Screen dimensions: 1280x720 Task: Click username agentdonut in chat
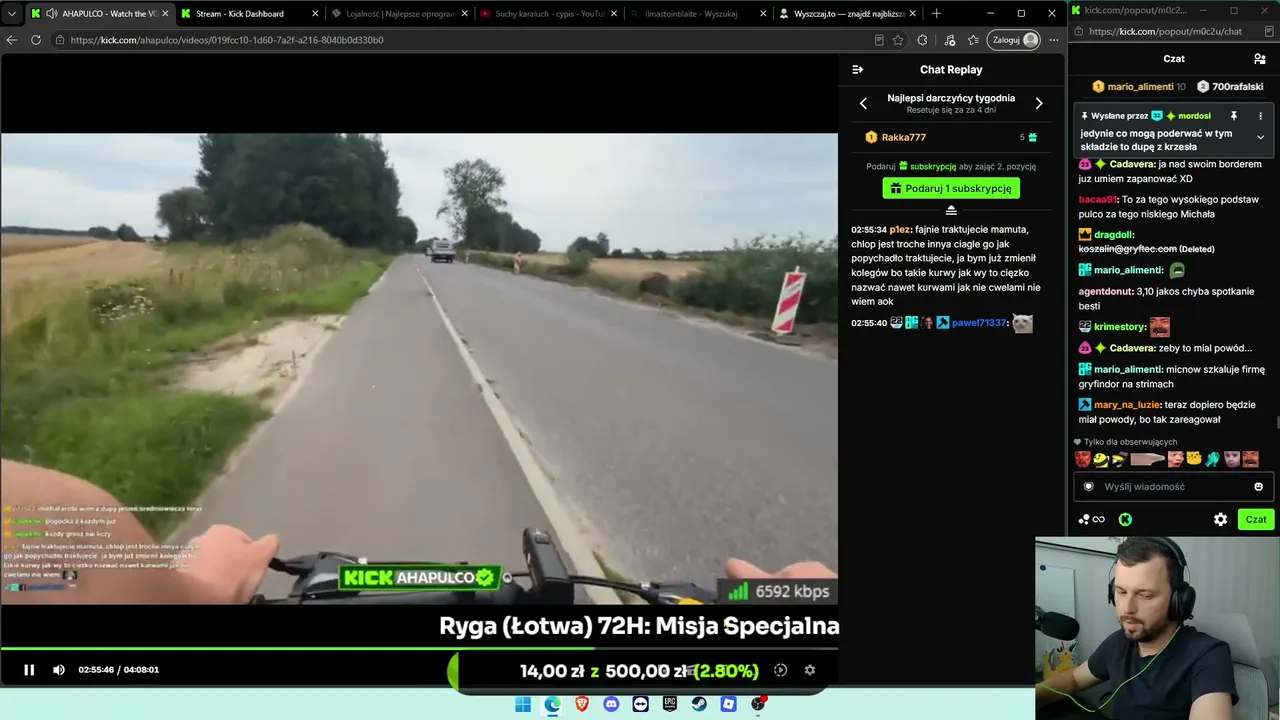1106,292
